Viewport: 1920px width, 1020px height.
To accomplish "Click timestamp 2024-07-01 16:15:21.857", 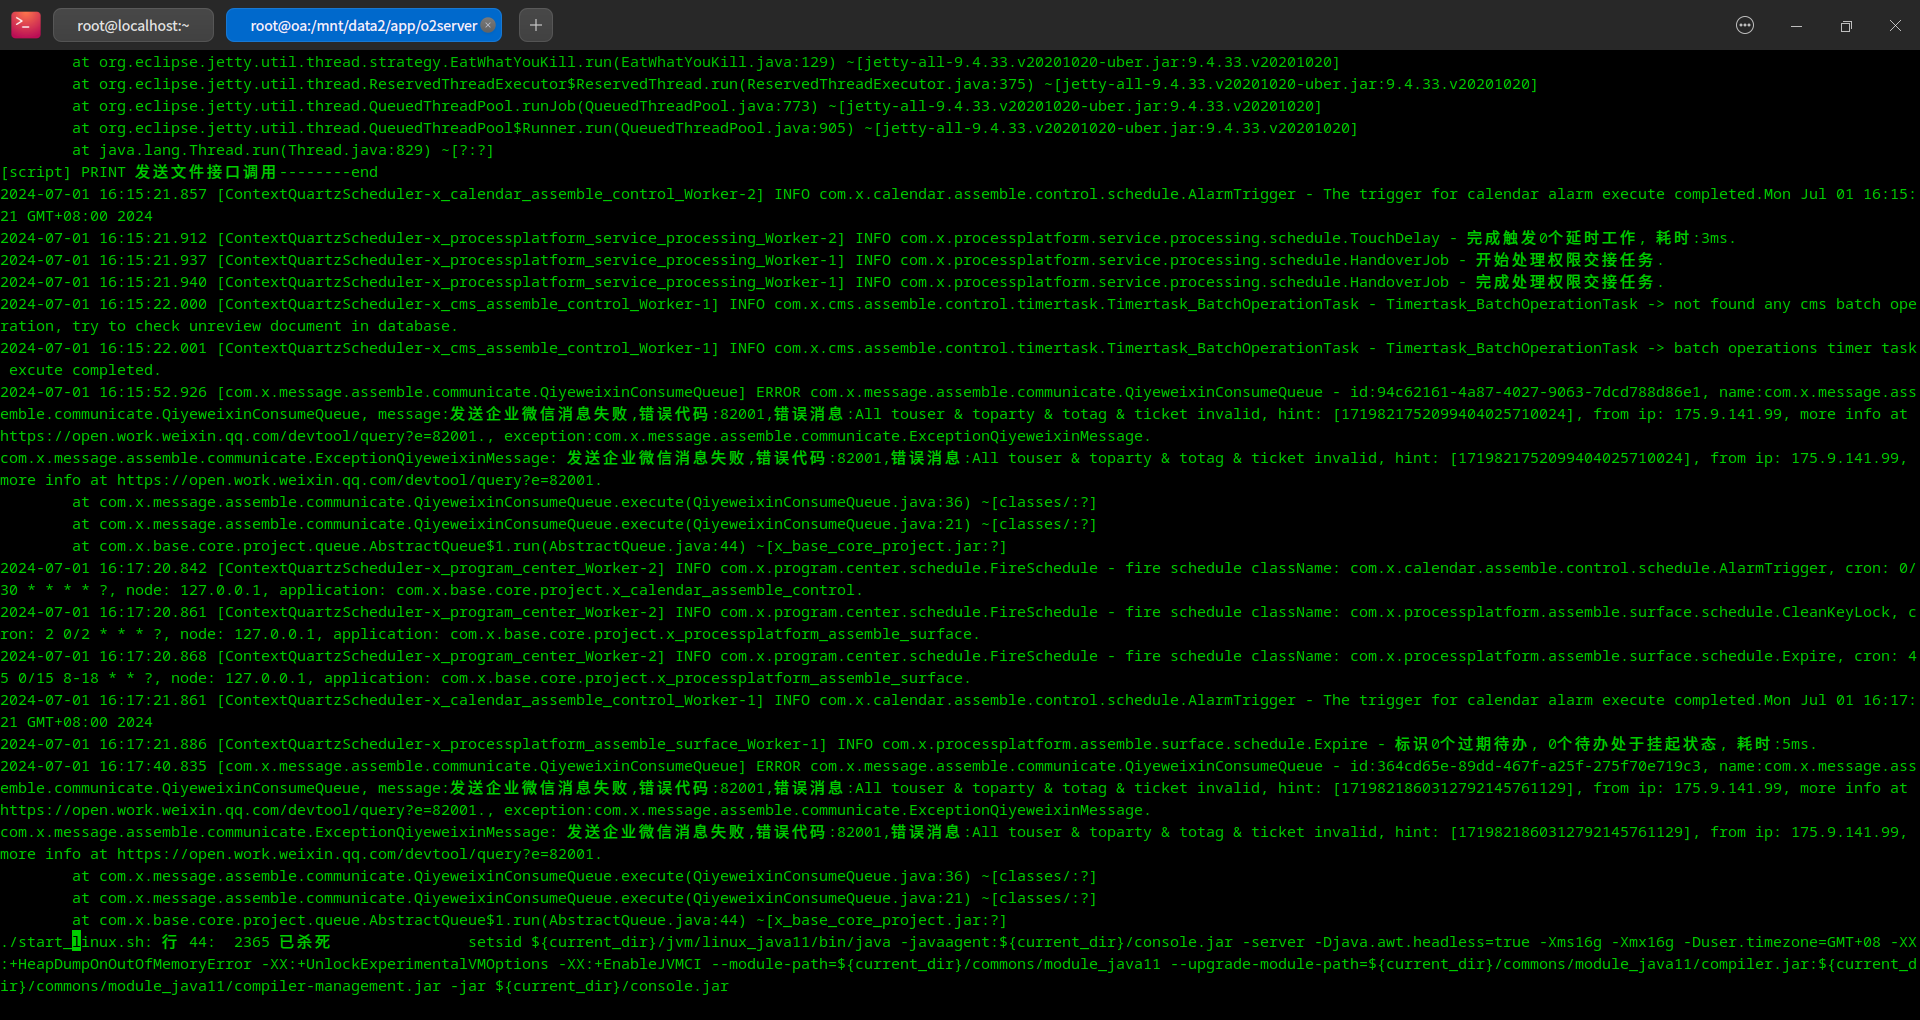I will point(104,194).
